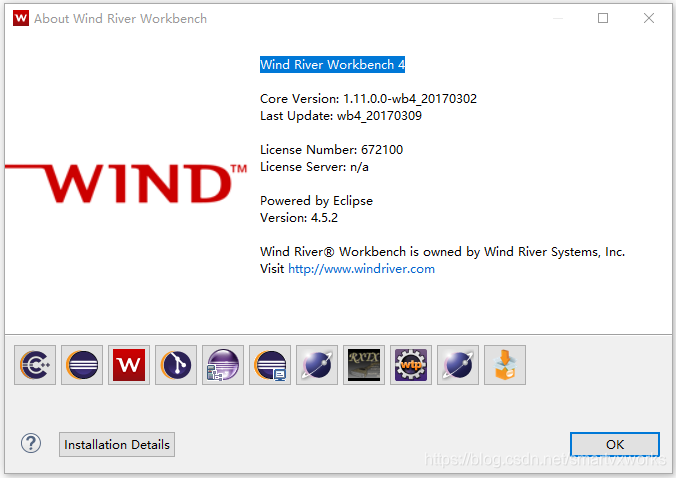
Task: Click the Core Version 1.11.0.0-wb4_20170302 line
Action: click(x=369, y=99)
